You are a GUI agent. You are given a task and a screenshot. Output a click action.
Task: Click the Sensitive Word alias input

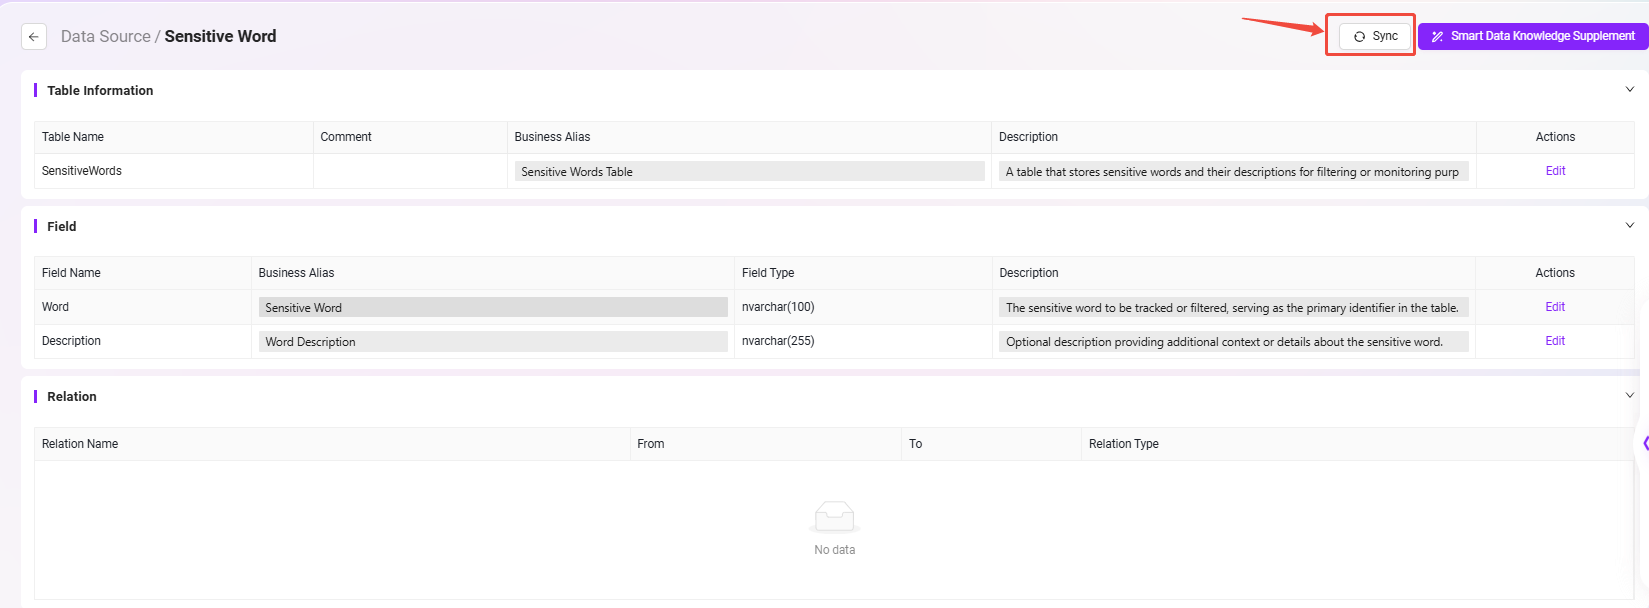point(493,308)
